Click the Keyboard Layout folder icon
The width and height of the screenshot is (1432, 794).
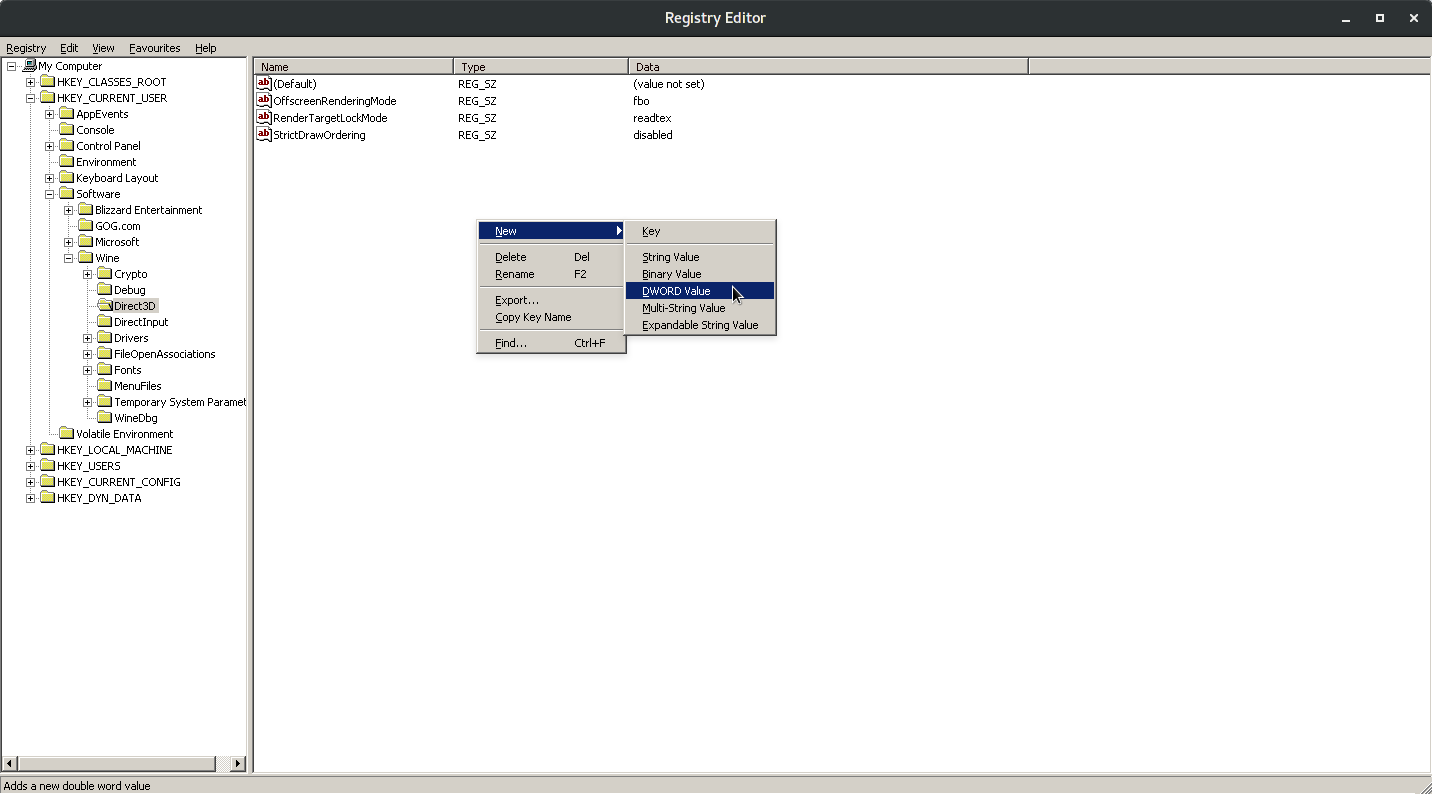pyautogui.click(x=66, y=178)
